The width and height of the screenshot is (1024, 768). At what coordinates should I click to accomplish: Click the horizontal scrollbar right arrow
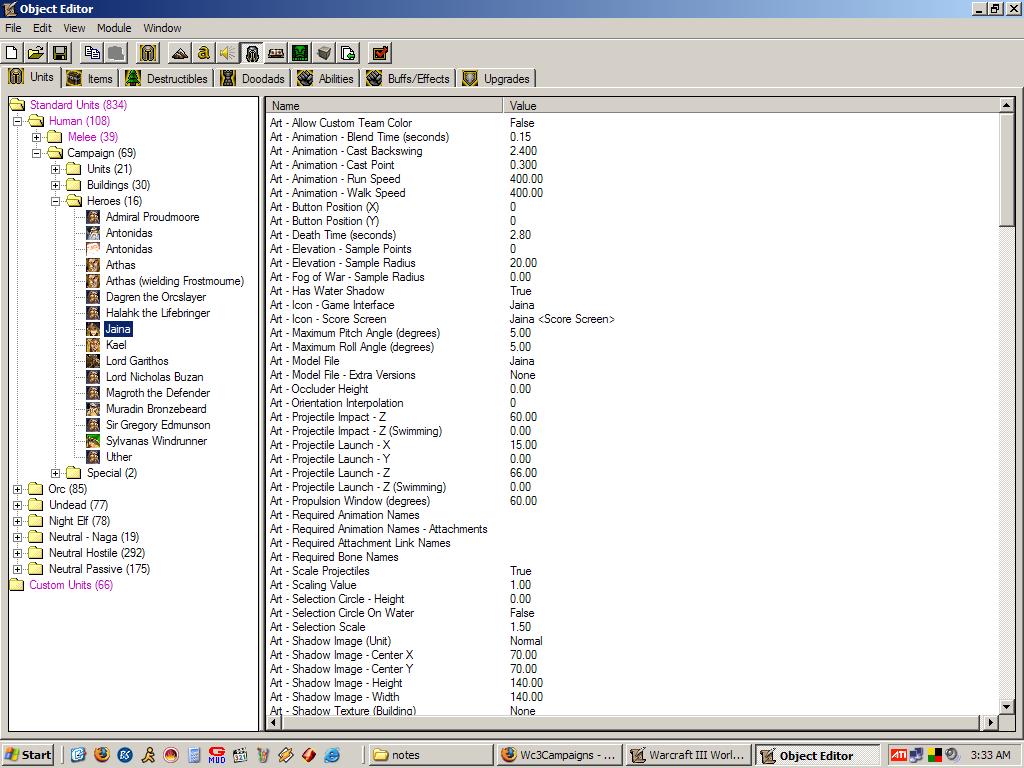point(991,722)
